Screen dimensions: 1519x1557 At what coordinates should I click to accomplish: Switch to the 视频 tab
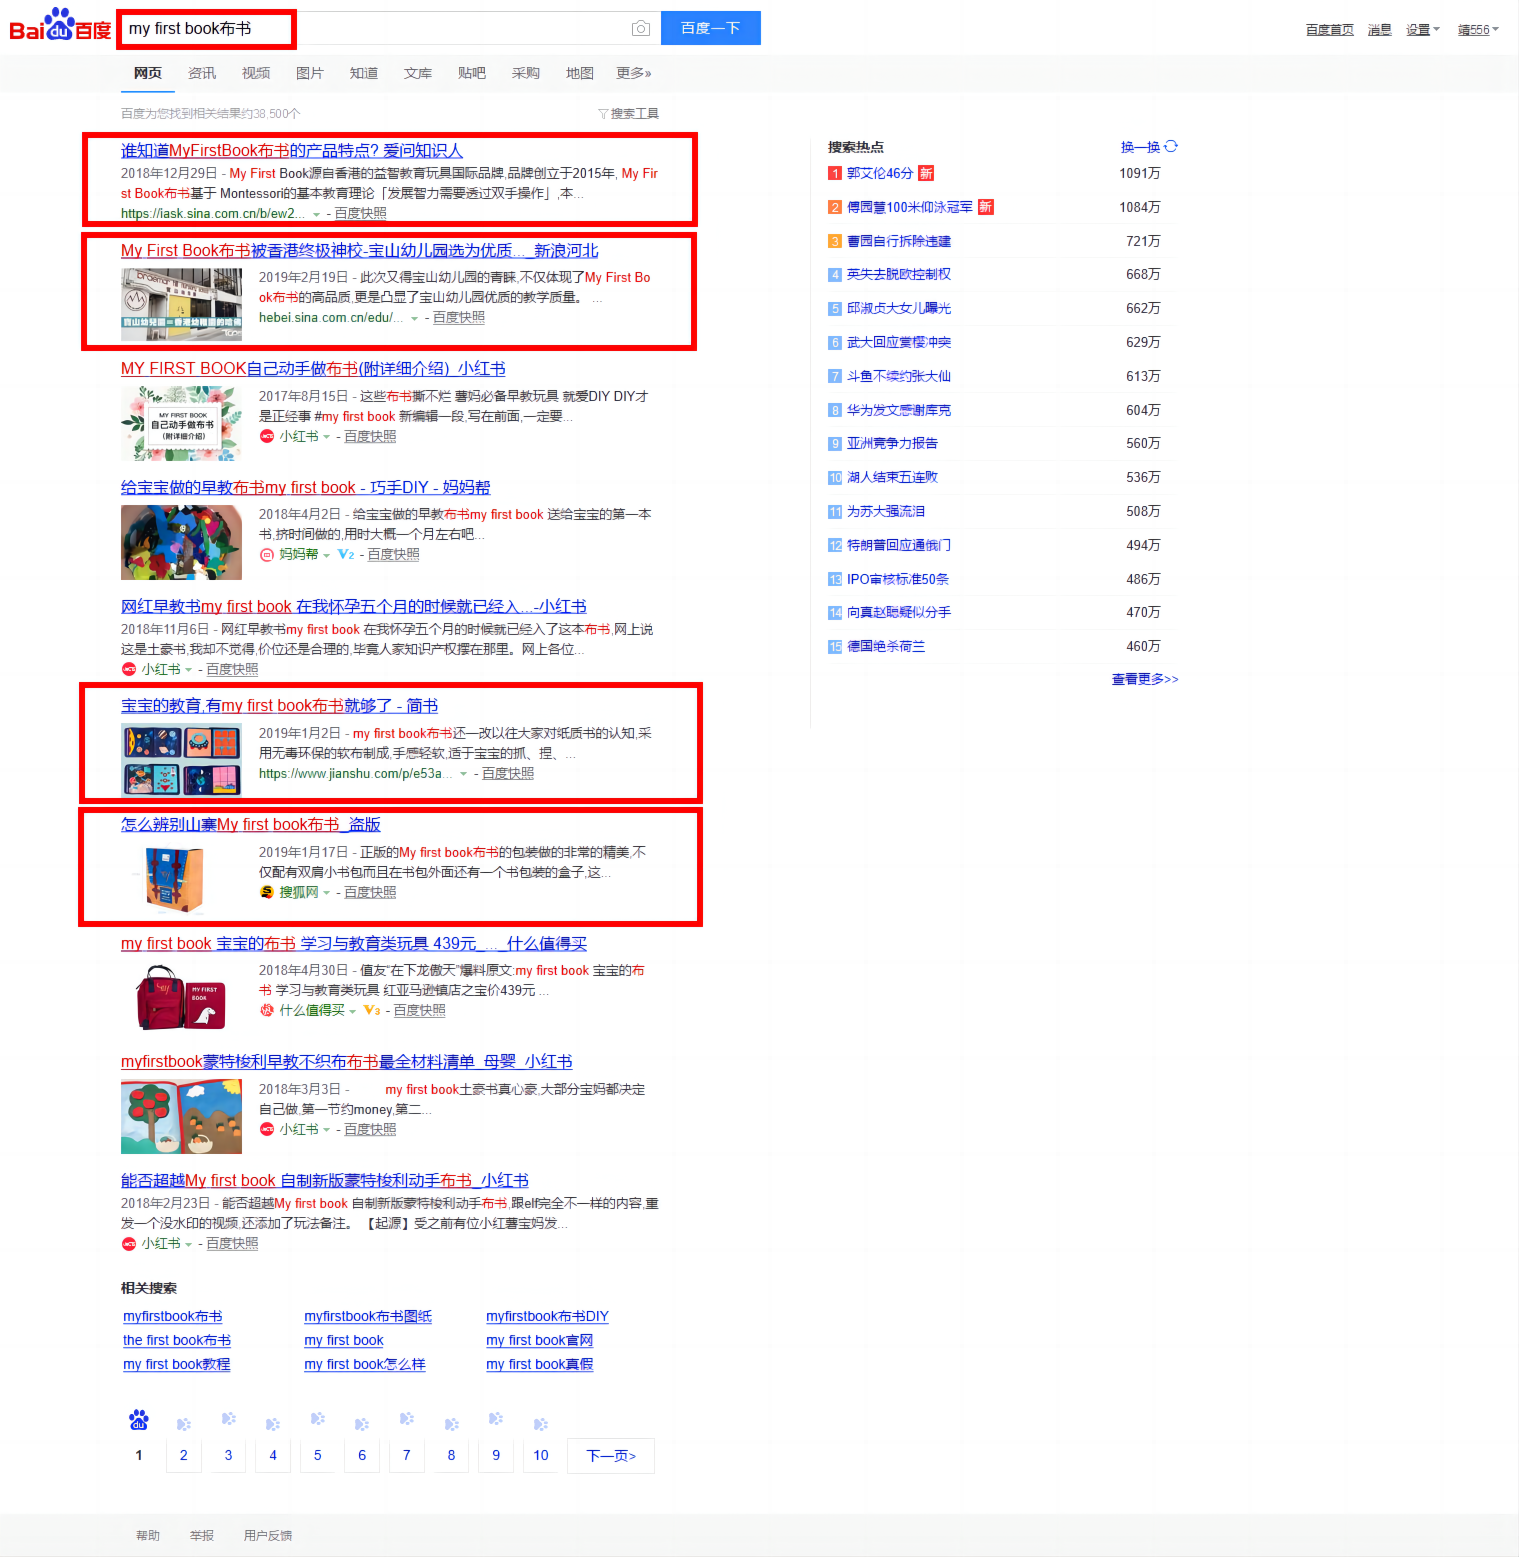coord(255,73)
